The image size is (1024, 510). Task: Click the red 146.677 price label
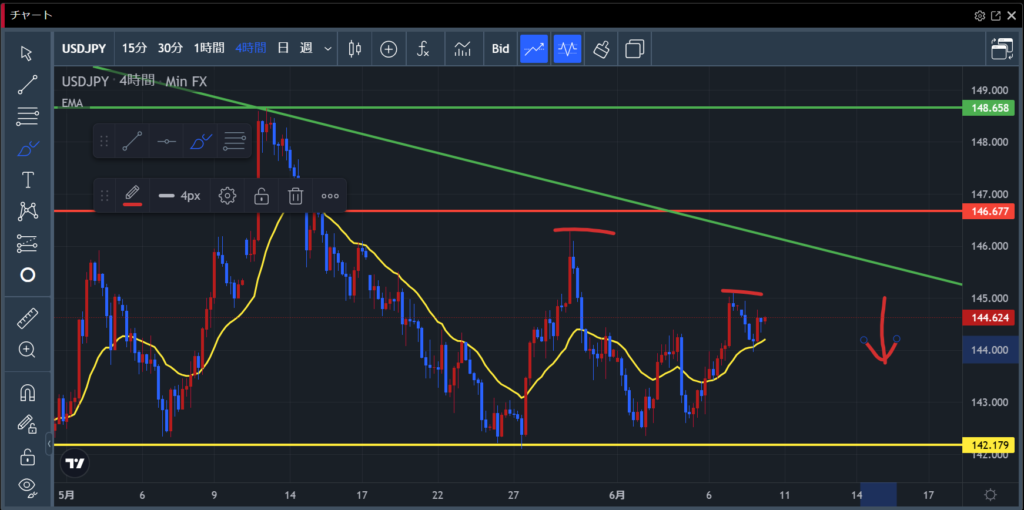989,212
